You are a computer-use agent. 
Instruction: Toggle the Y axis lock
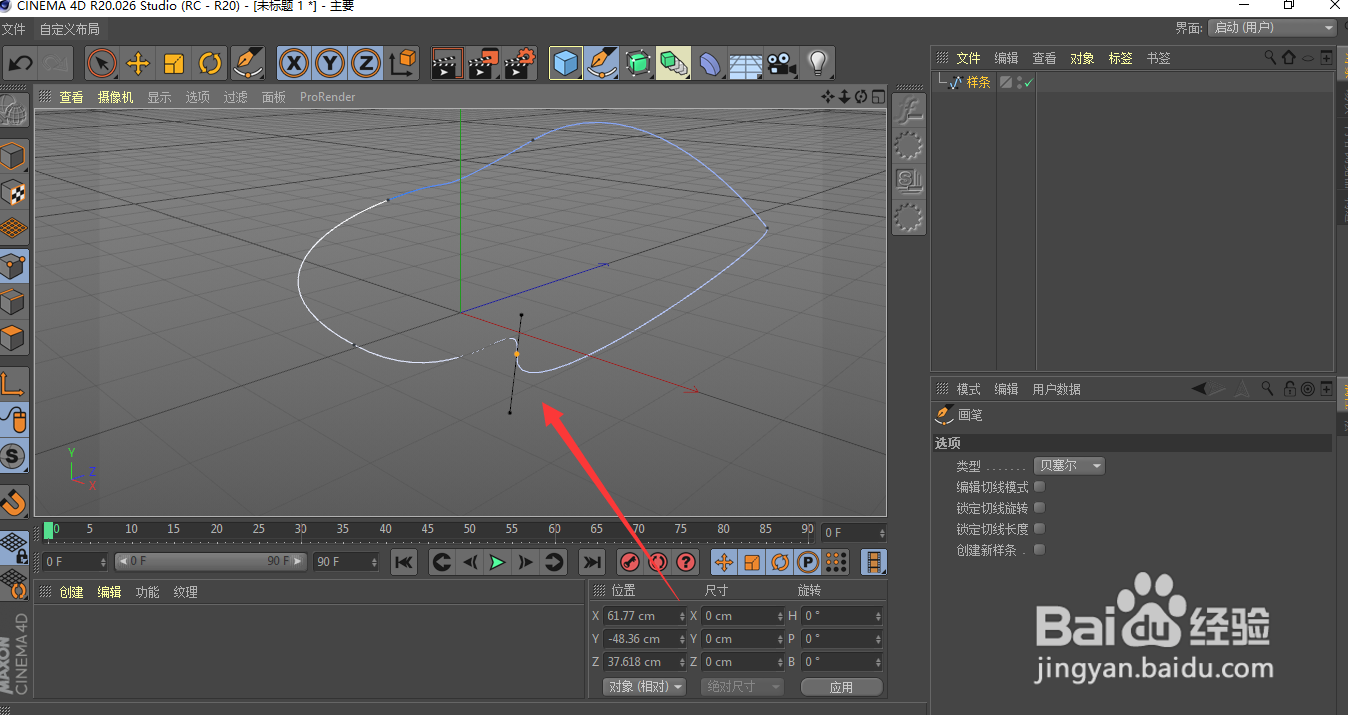pyautogui.click(x=330, y=63)
